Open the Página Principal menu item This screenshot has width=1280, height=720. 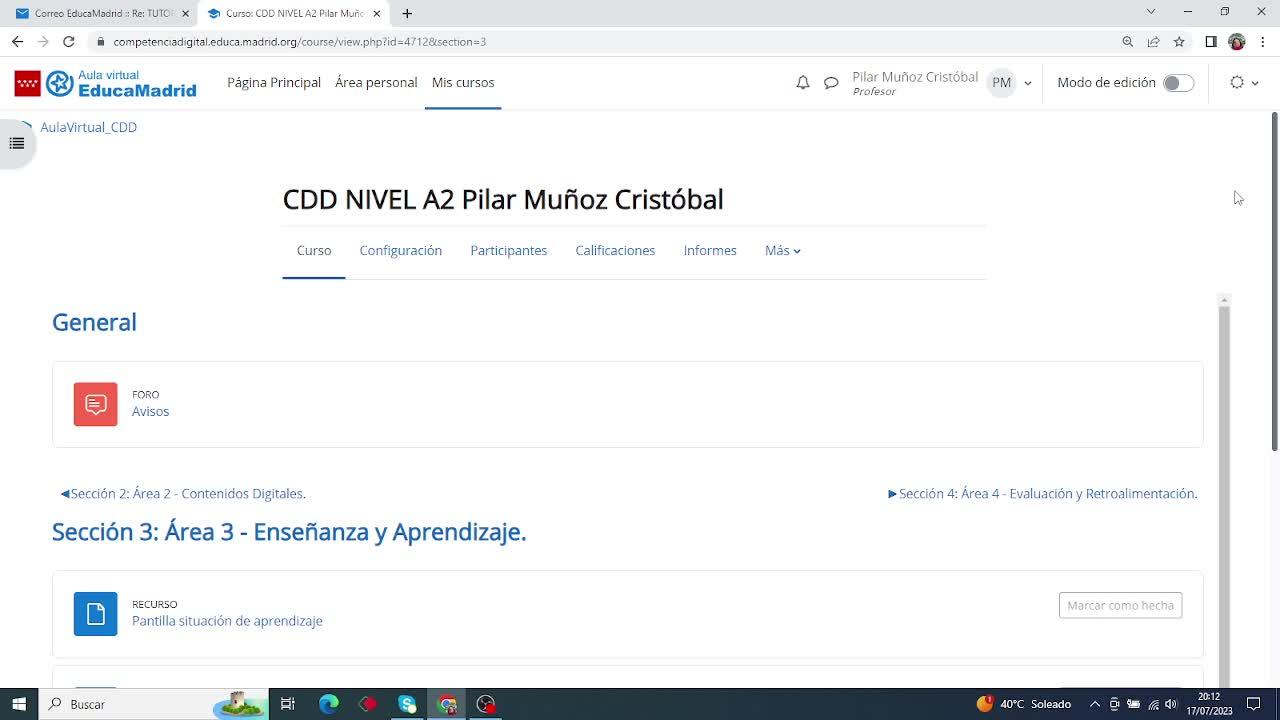pyautogui.click(x=274, y=83)
